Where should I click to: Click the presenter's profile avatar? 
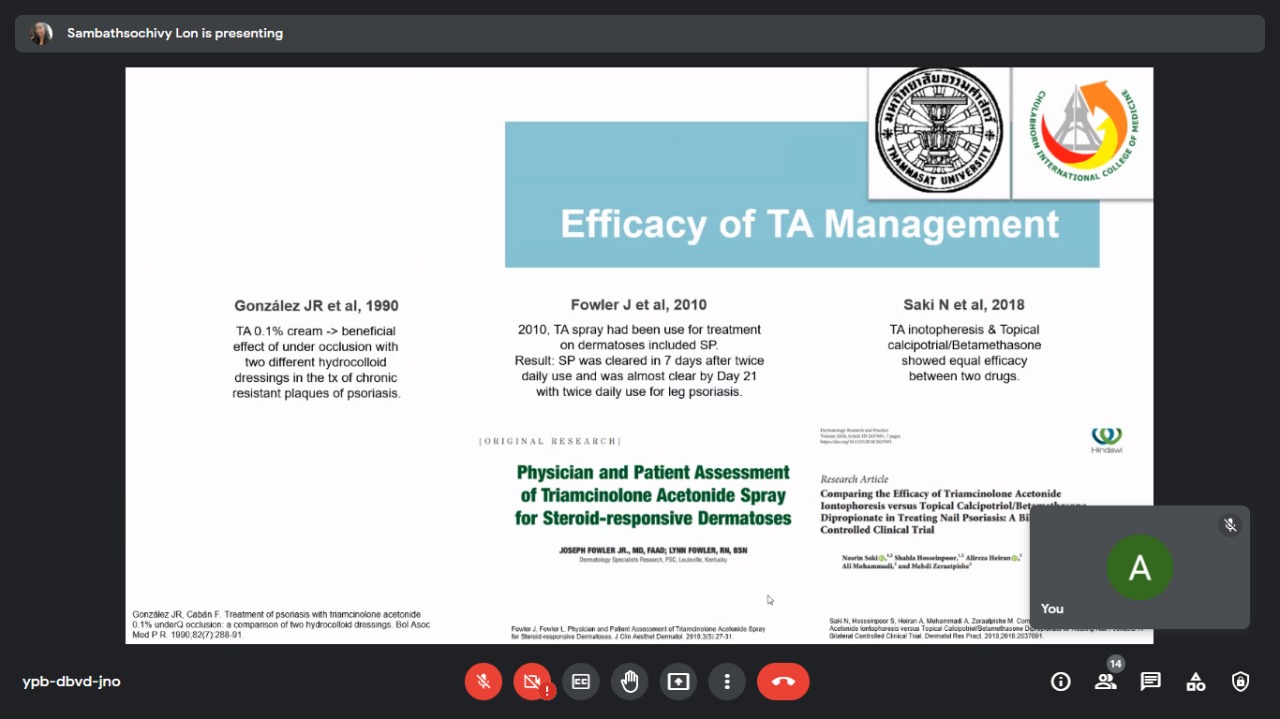pyautogui.click(x=41, y=33)
